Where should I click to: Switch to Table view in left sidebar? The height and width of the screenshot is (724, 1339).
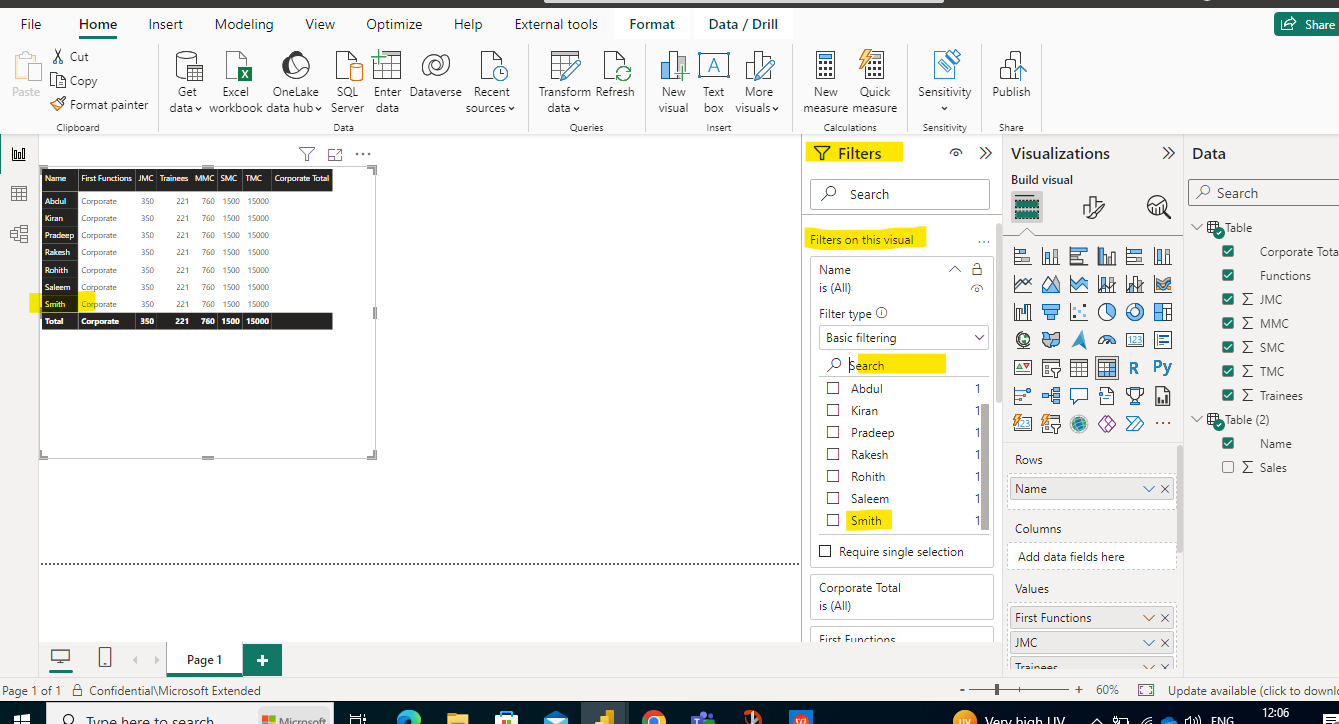(x=18, y=194)
